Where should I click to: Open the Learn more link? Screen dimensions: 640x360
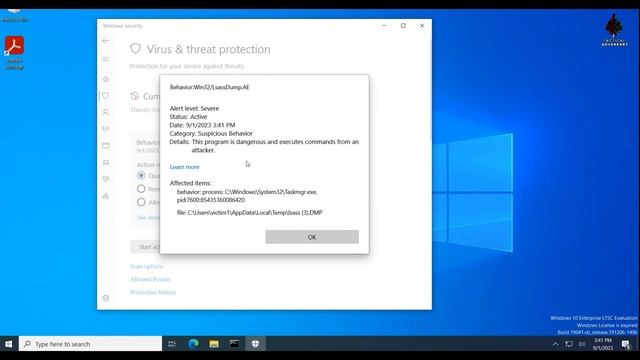pos(184,167)
